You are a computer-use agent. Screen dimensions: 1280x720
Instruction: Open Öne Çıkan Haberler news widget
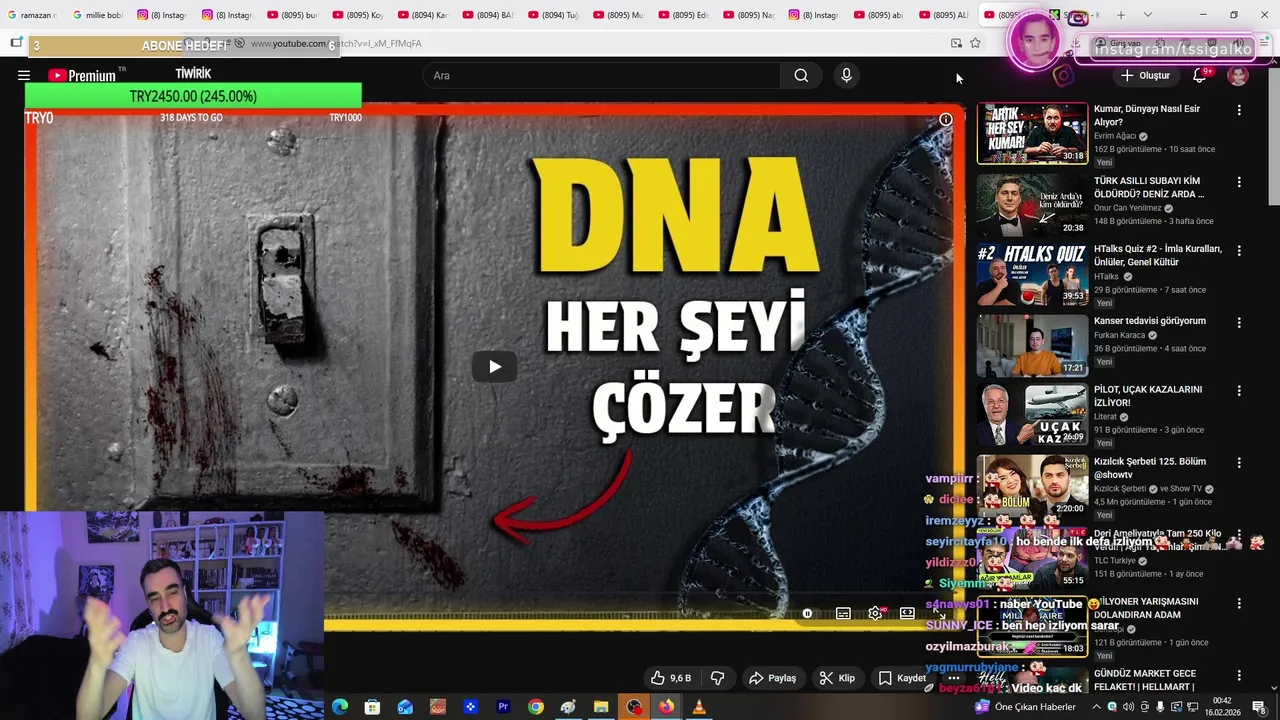coord(1025,707)
